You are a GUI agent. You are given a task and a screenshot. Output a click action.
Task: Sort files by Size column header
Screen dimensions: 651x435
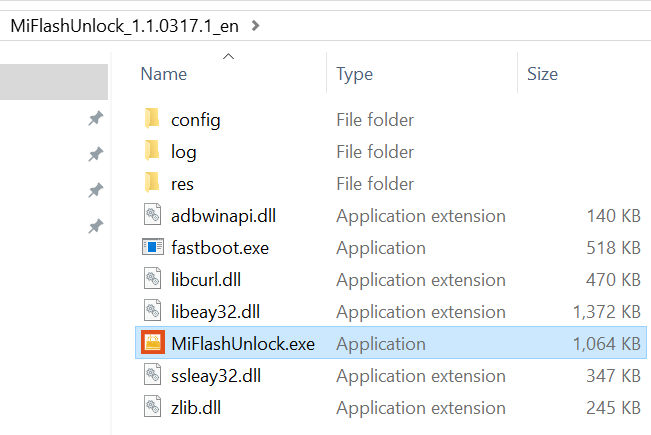click(542, 74)
